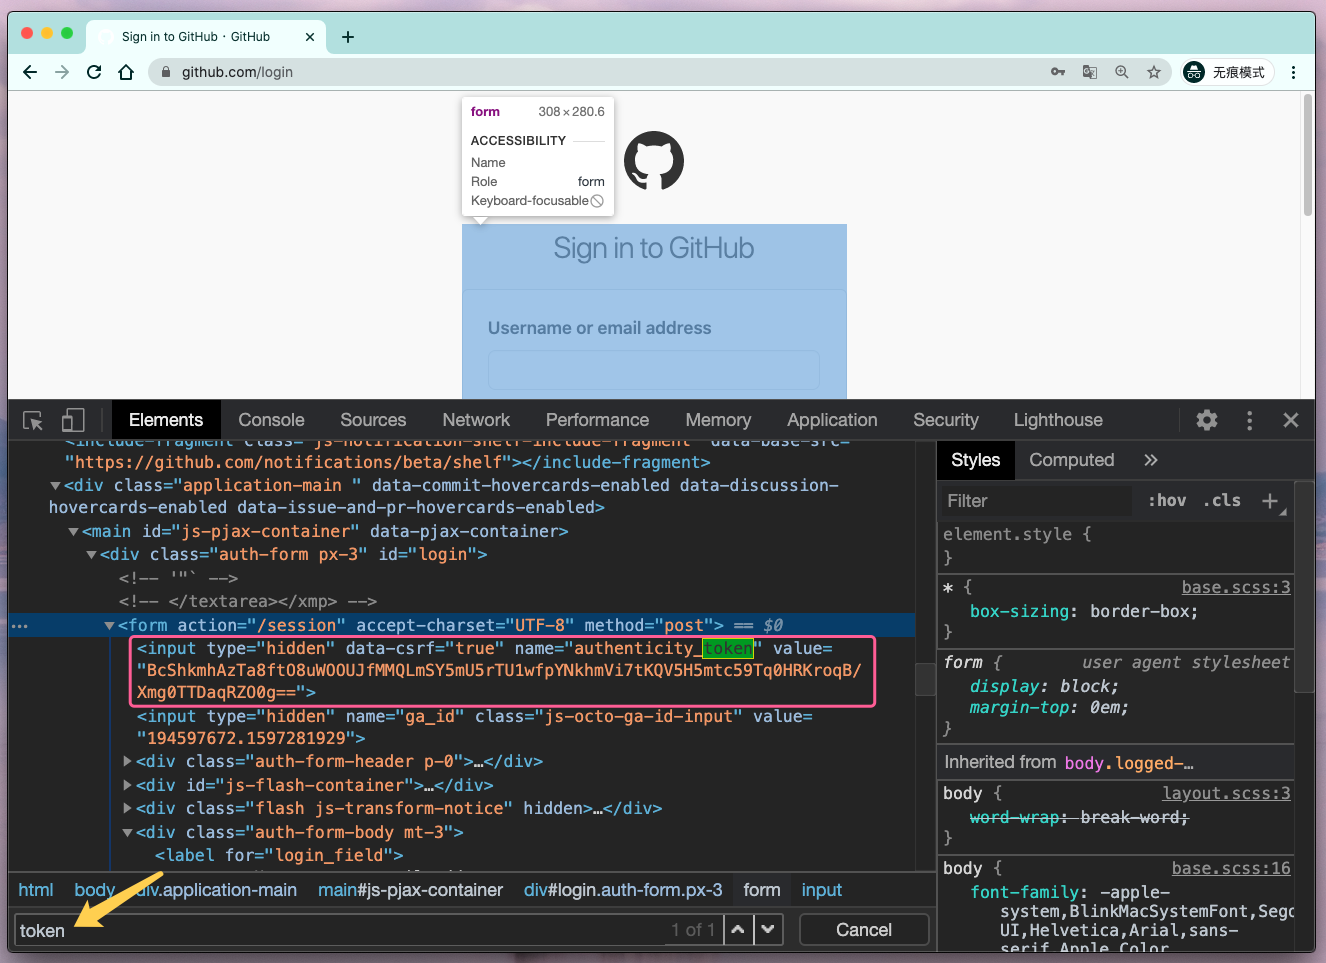Collapse the application-main div node
This screenshot has height=963, width=1326.
pos(55,486)
